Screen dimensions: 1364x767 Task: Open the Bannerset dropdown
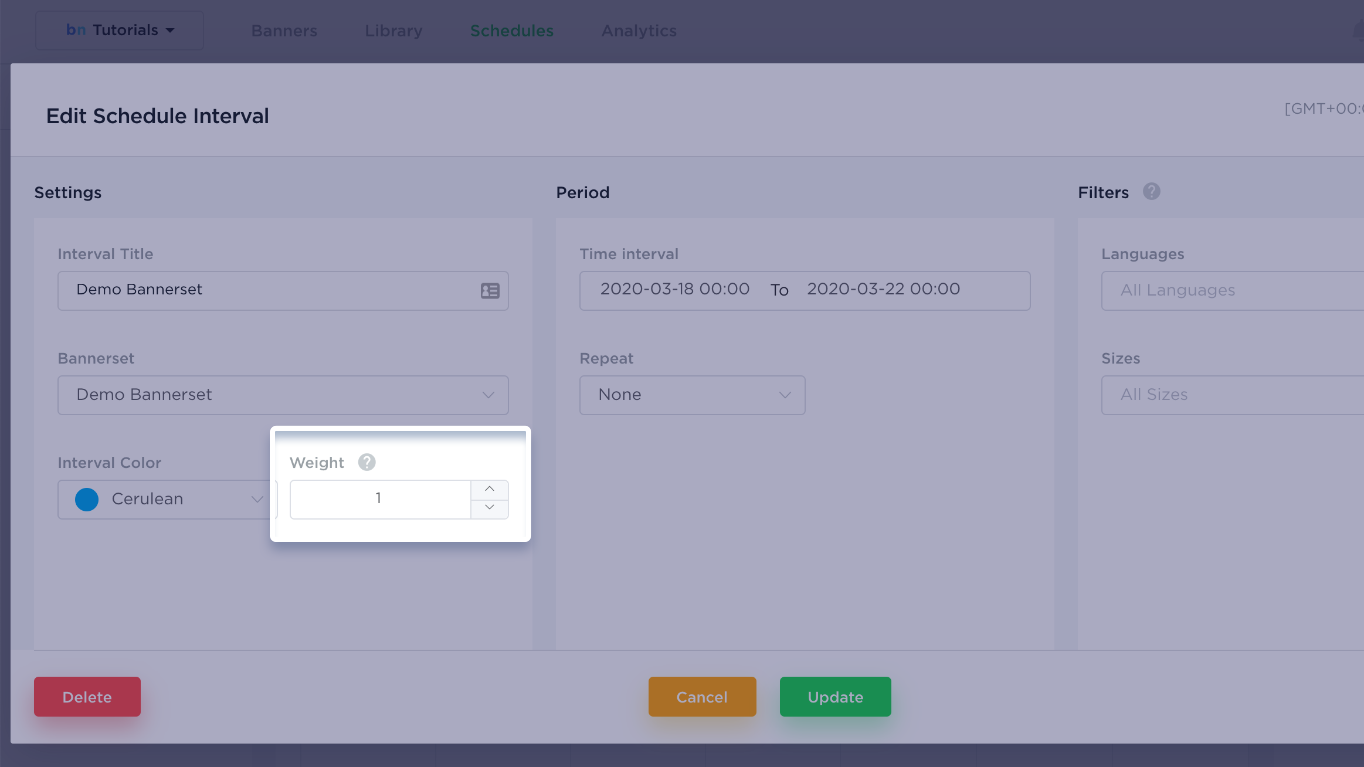click(x=283, y=395)
